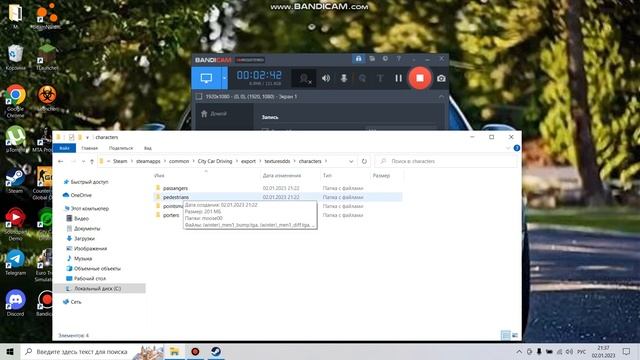Toggle webcam overlay in Bandicam toolbar
The height and width of the screenshot is (360, 640).
304,78
